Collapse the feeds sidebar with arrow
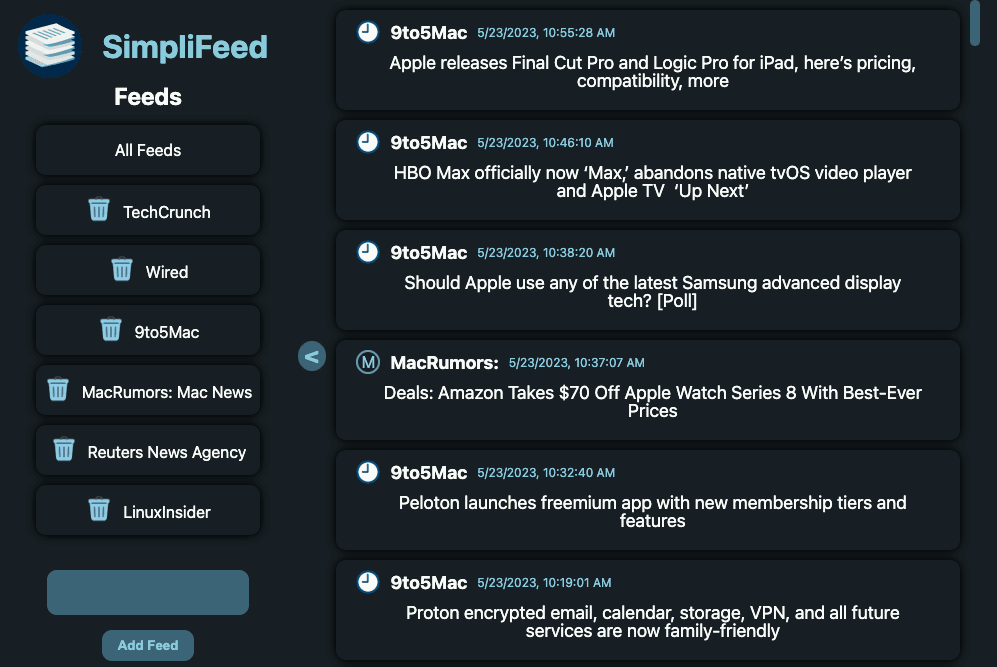 pos(312,355)
